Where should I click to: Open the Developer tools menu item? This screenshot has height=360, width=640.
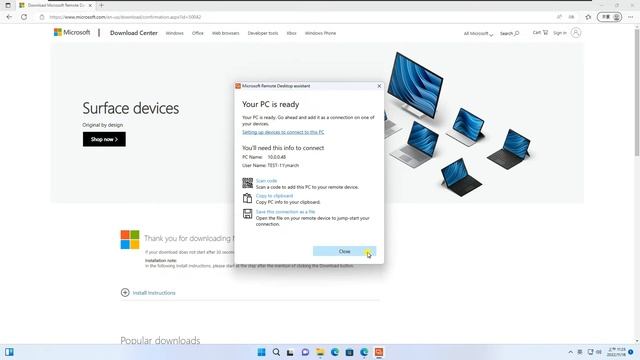point(262,33)
